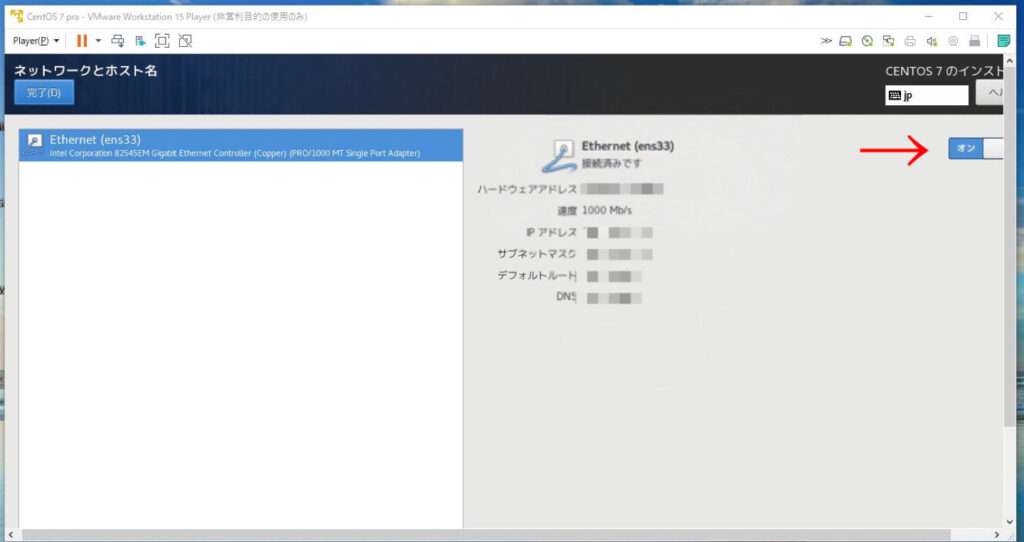Viewport: 1024px width, 542px height.
Task: Click the horizontal scrollbar right arrow
Action: (997, 535)
